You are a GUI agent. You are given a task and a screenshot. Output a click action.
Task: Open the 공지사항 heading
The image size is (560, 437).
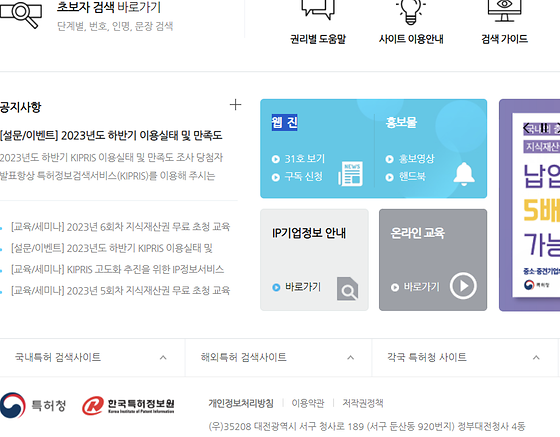point(21,107)
